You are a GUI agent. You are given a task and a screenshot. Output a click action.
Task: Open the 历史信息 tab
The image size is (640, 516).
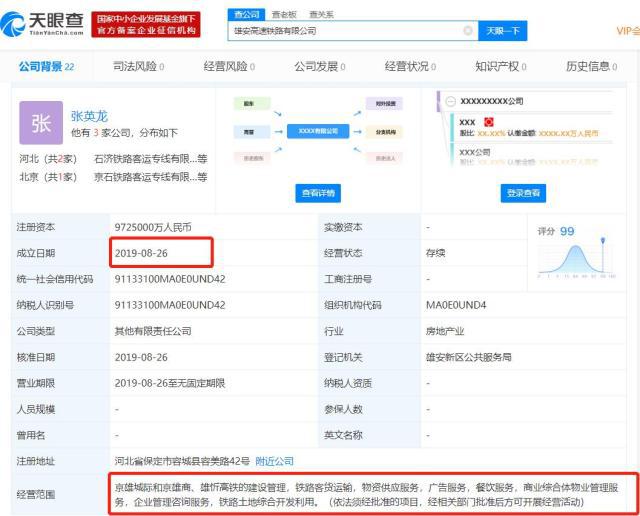591,66
